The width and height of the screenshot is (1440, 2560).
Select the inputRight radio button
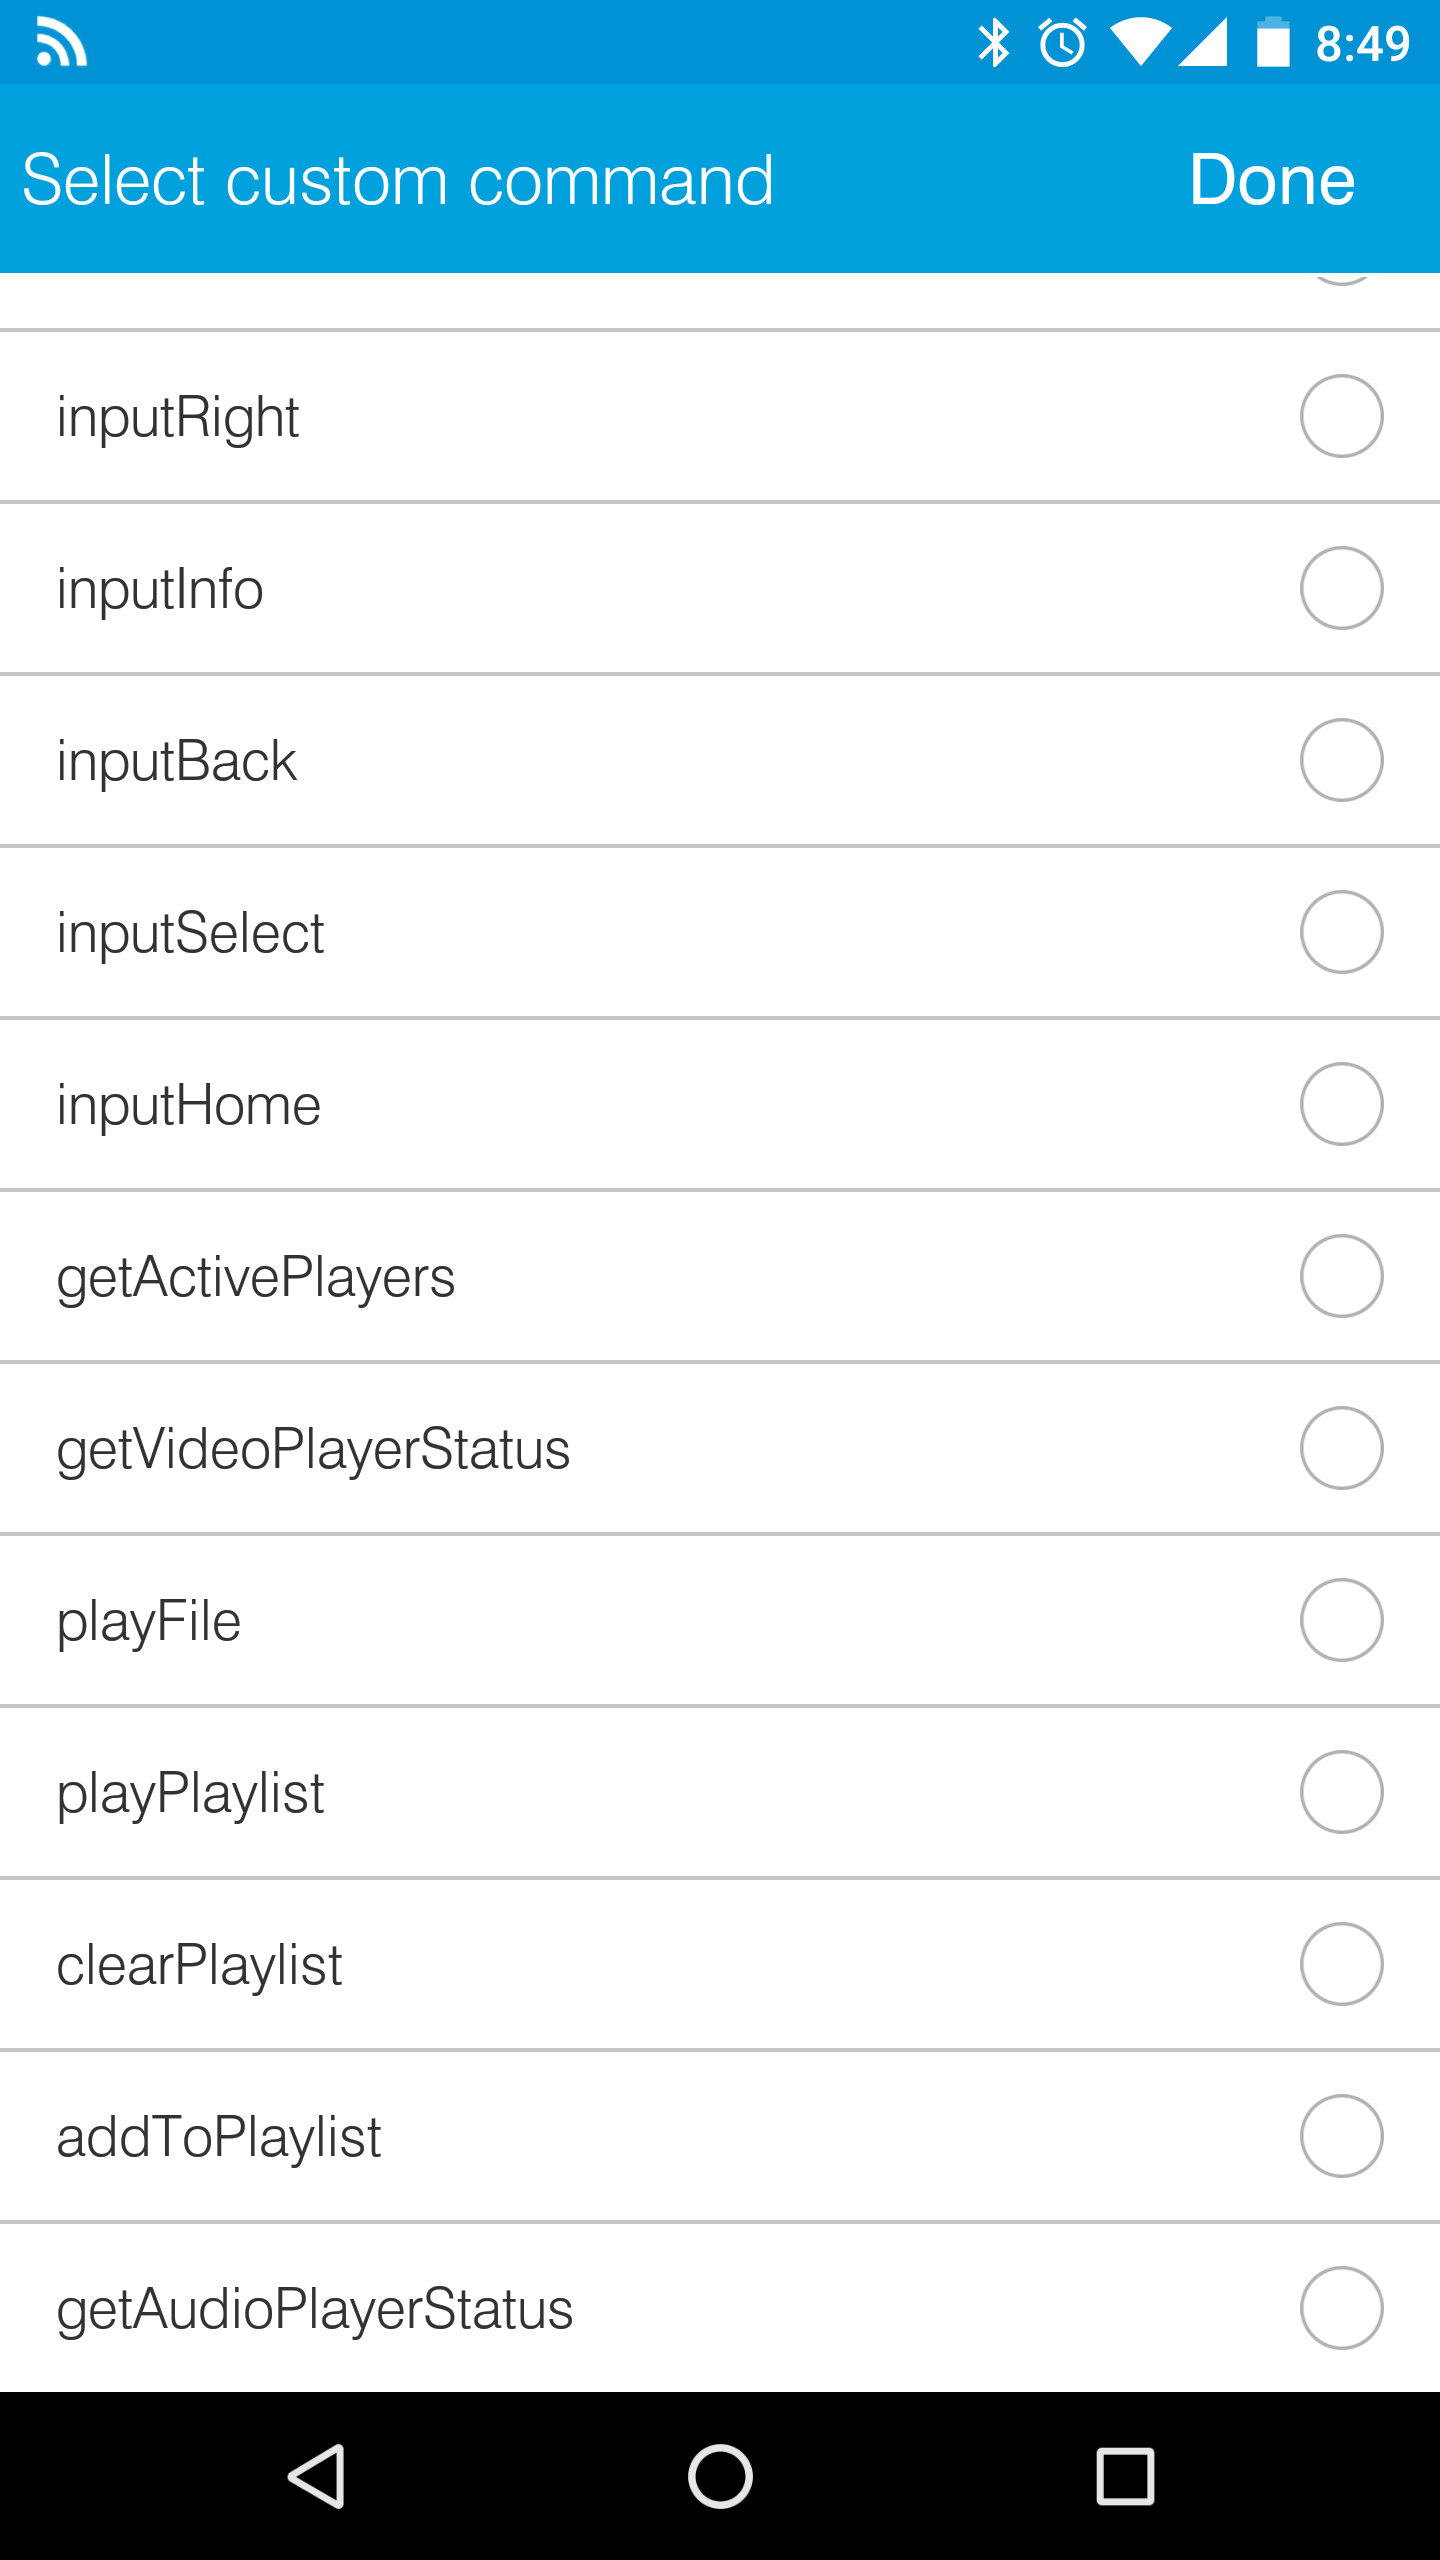(x=1341, y=416)
